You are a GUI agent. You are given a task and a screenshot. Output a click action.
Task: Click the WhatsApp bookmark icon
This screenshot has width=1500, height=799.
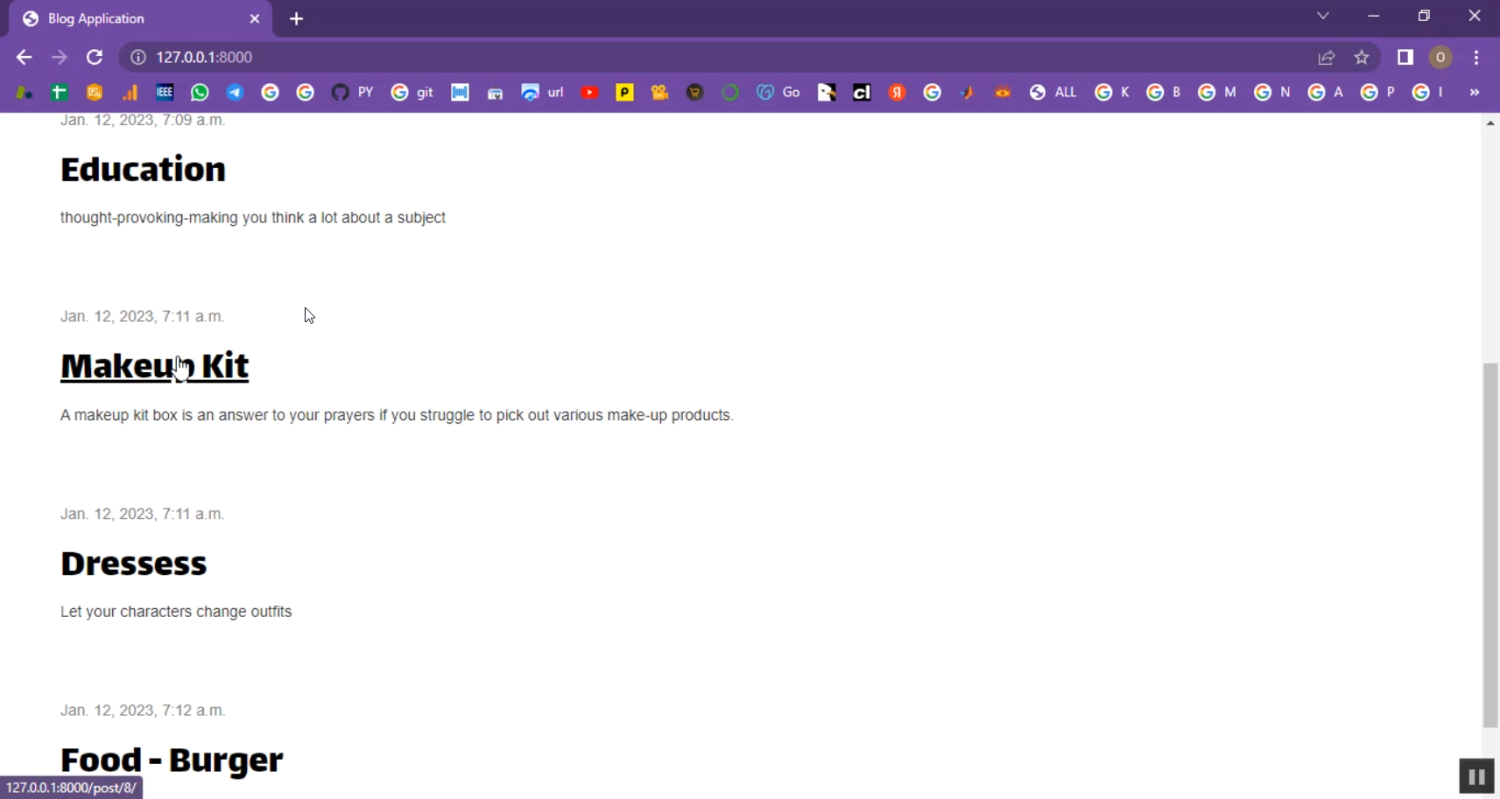coord(200,92)
